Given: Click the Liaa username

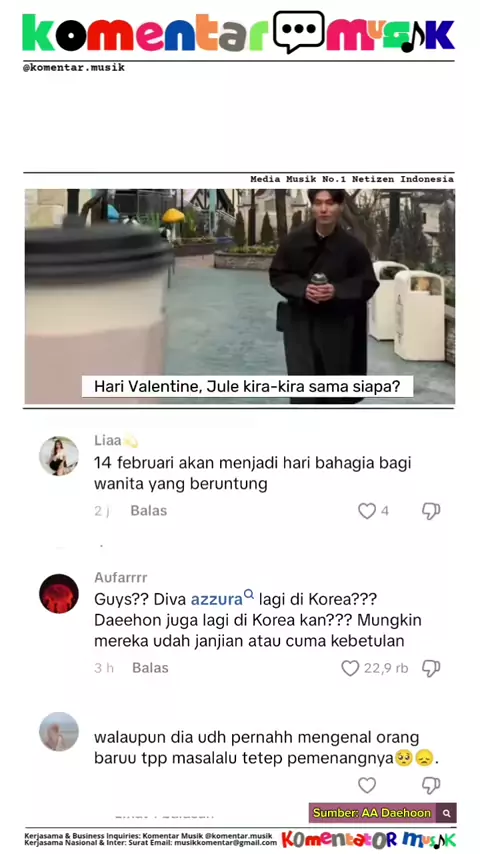Looking at the screenshot, I should tap(107, 441).
